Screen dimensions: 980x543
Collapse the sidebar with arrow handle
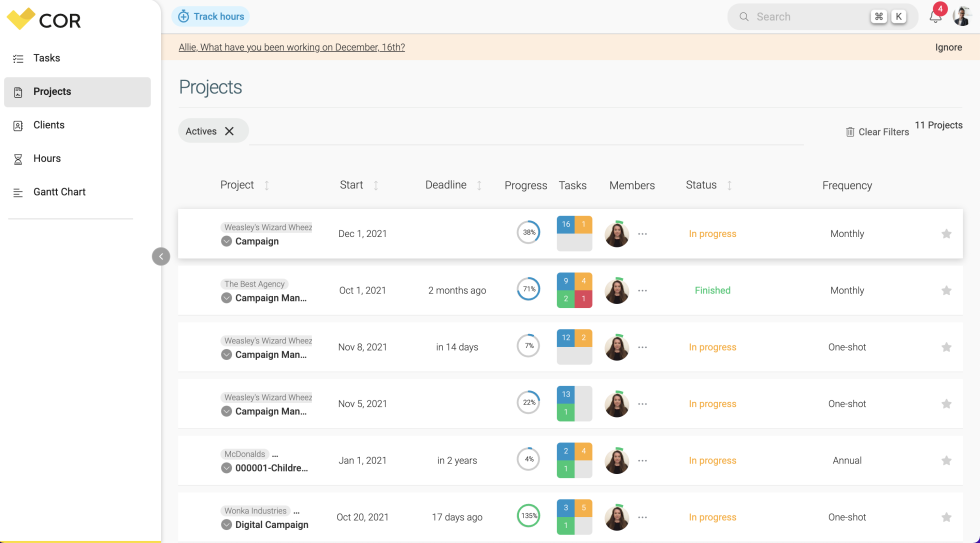point(161,256)
